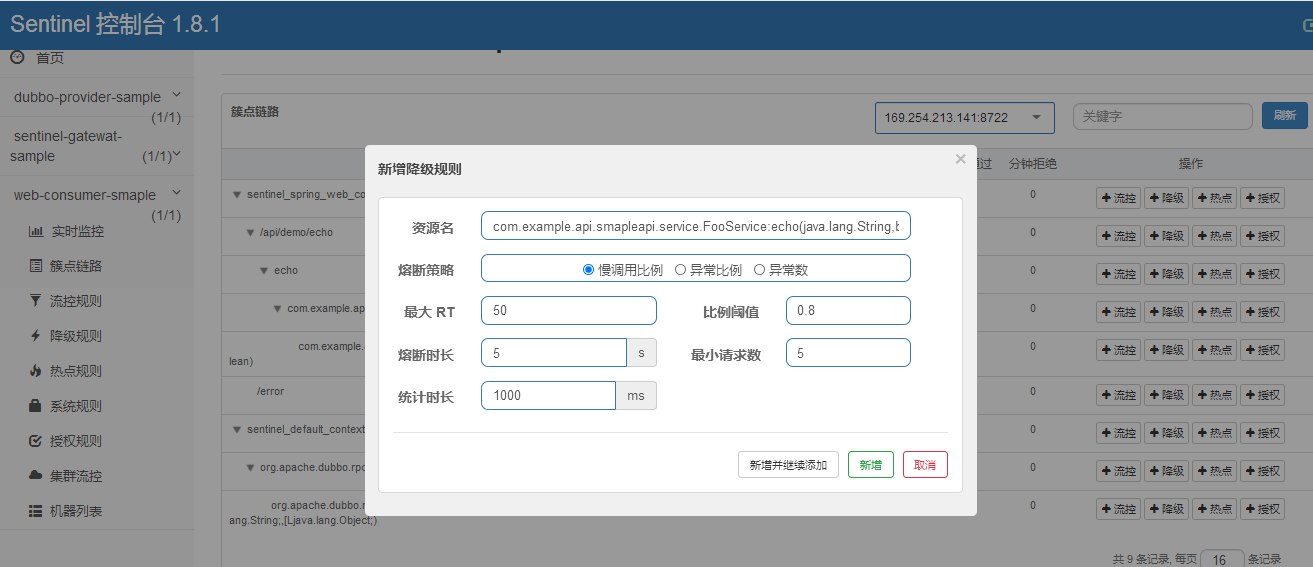Click the 资源名 input field
This screenshot has width=1313, height=567.
click(695, 227)
